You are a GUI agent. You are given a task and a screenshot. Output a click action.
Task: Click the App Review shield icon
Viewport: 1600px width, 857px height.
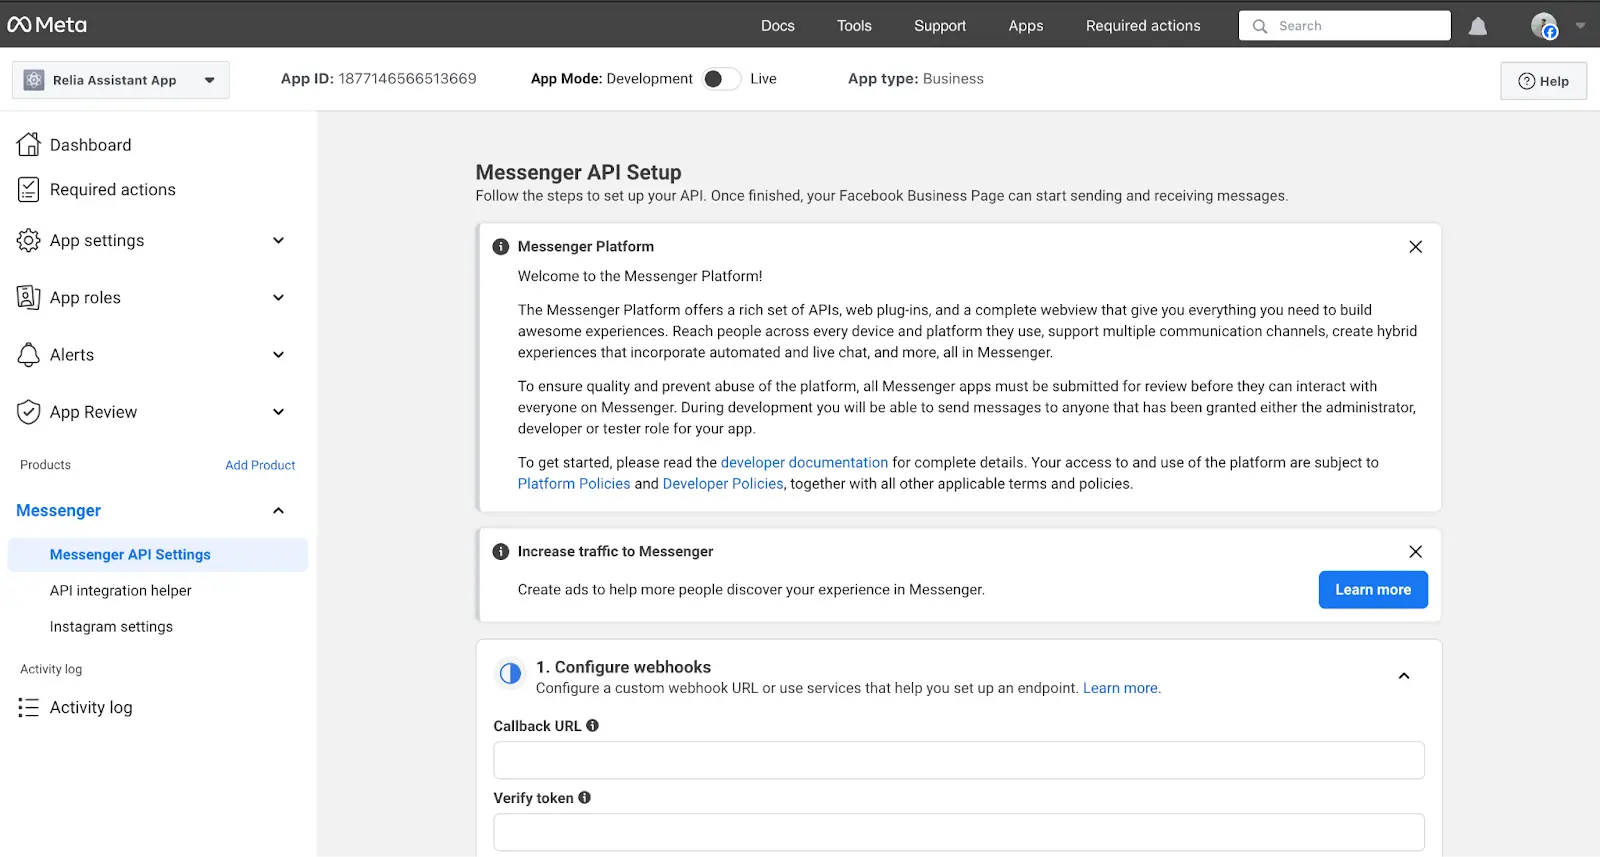pyautogui.click(x=29, y=412)
